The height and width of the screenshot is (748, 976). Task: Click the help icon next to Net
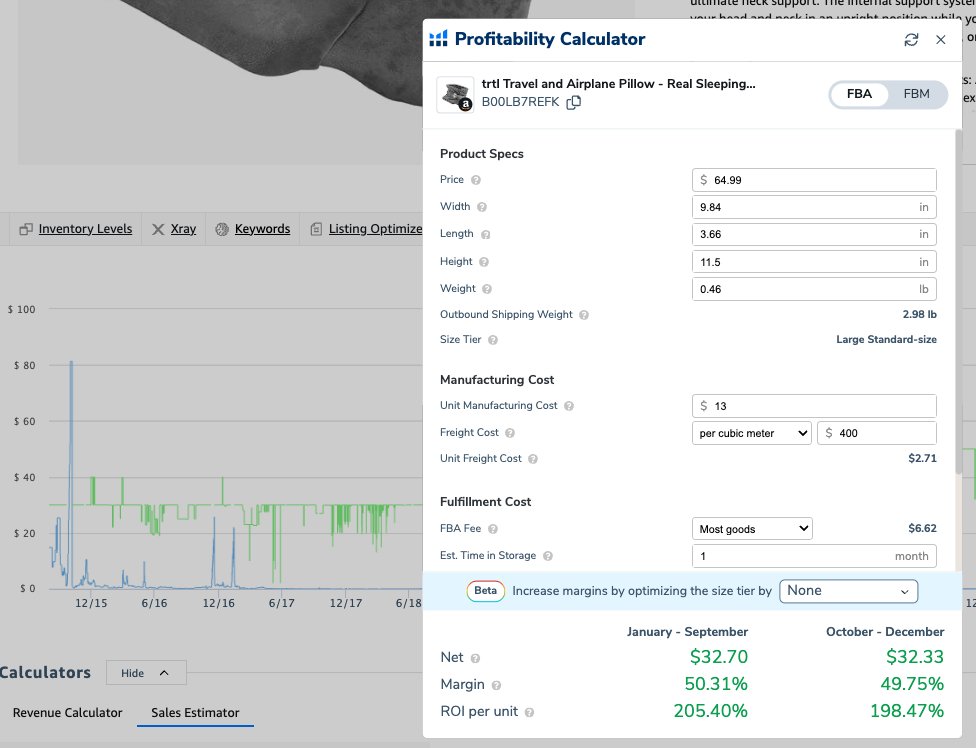click(x=475, y=658)
